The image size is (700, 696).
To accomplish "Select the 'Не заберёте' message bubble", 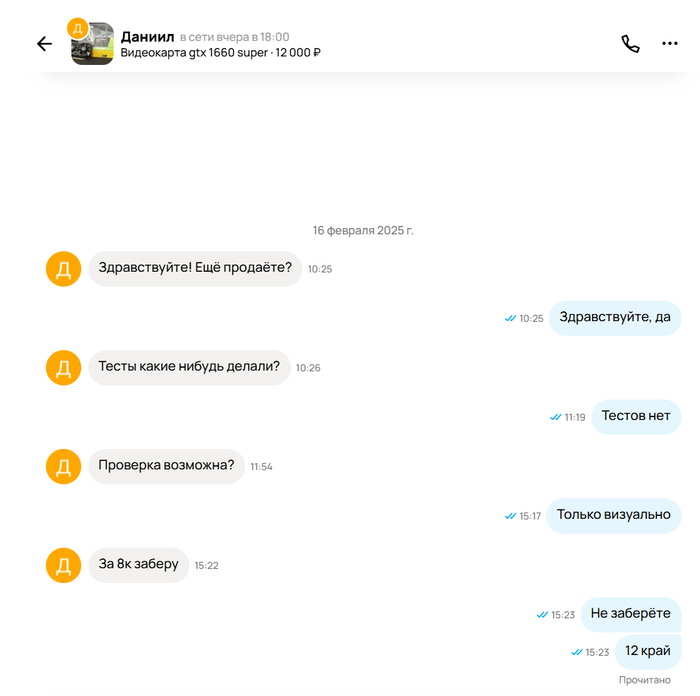I will [630, 614].
